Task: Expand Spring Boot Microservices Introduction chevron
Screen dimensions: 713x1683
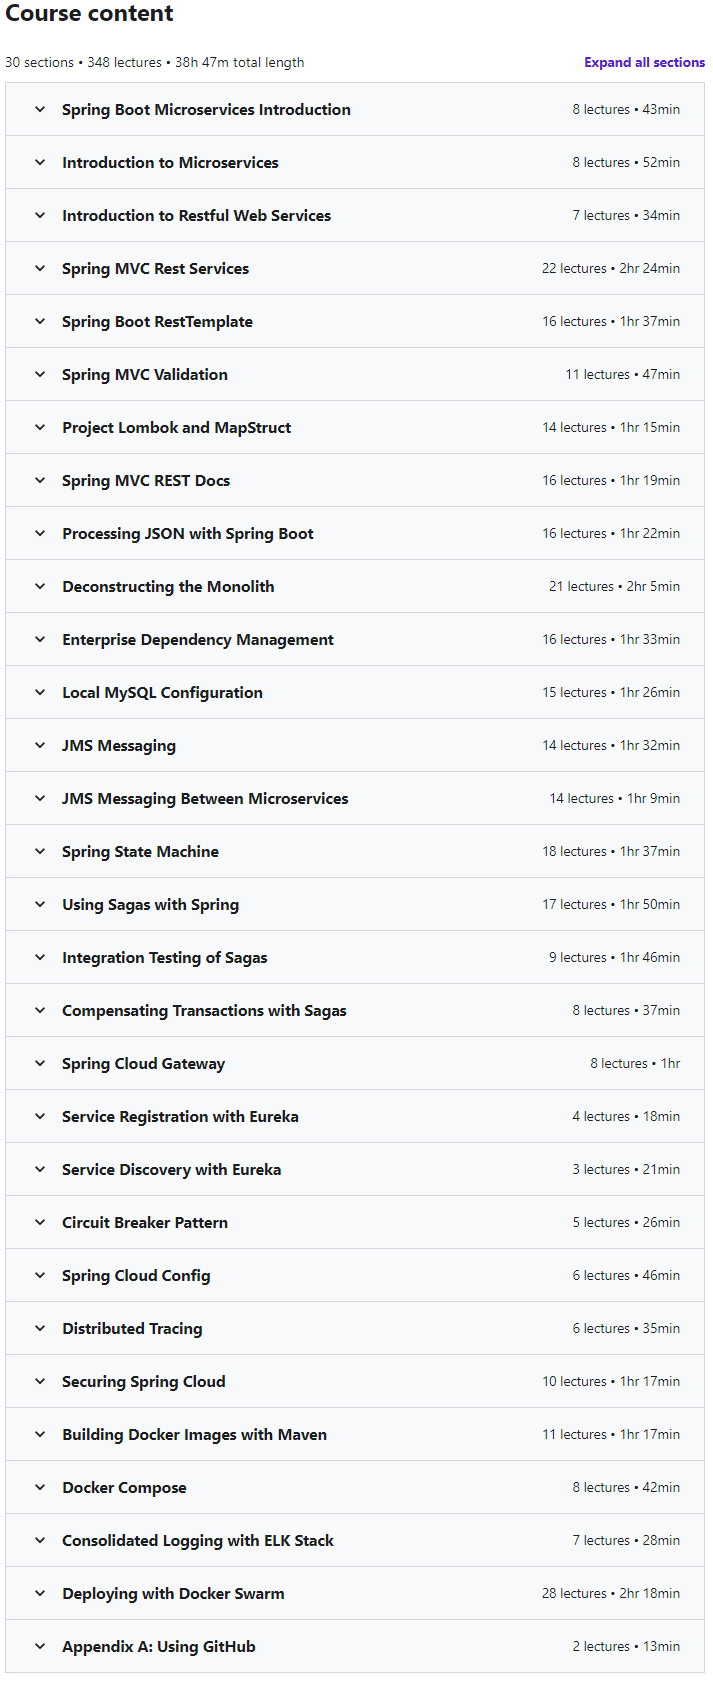Action: click(x=40, y=109)
